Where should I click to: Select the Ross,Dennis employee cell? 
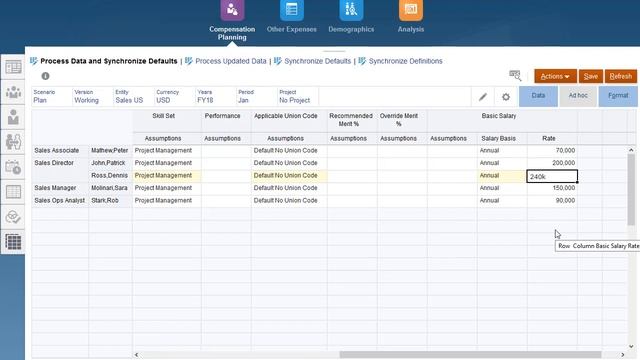[x=110, y=176]
